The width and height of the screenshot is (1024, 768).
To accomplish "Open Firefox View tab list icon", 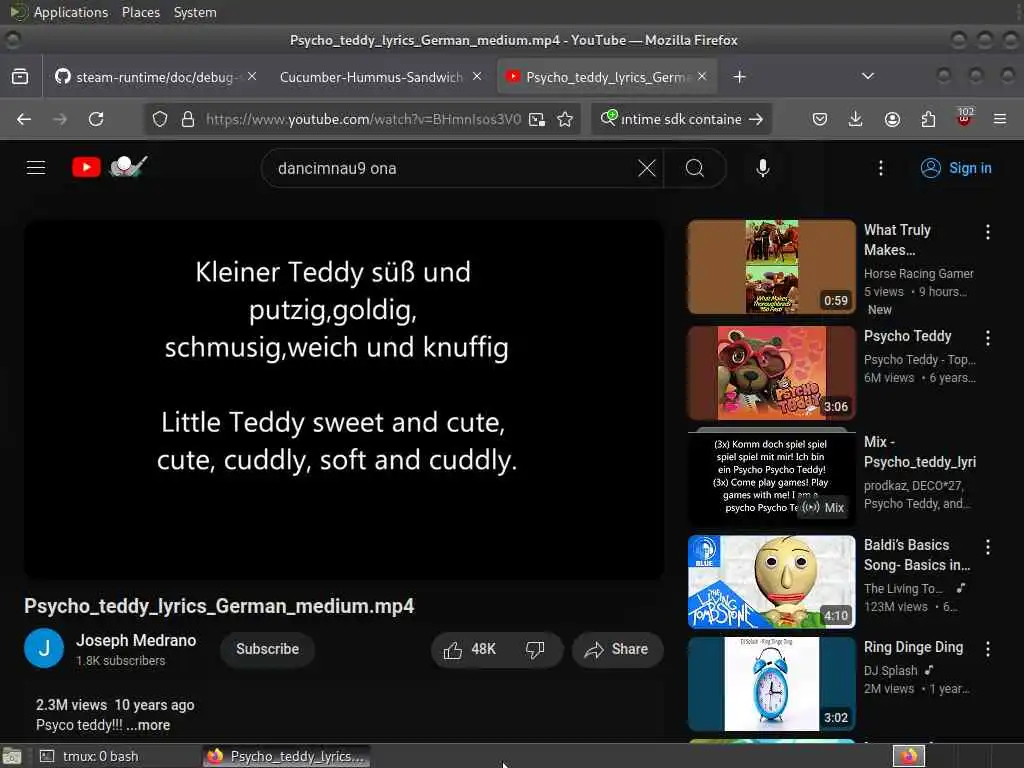I will click(x=20, y=77).
